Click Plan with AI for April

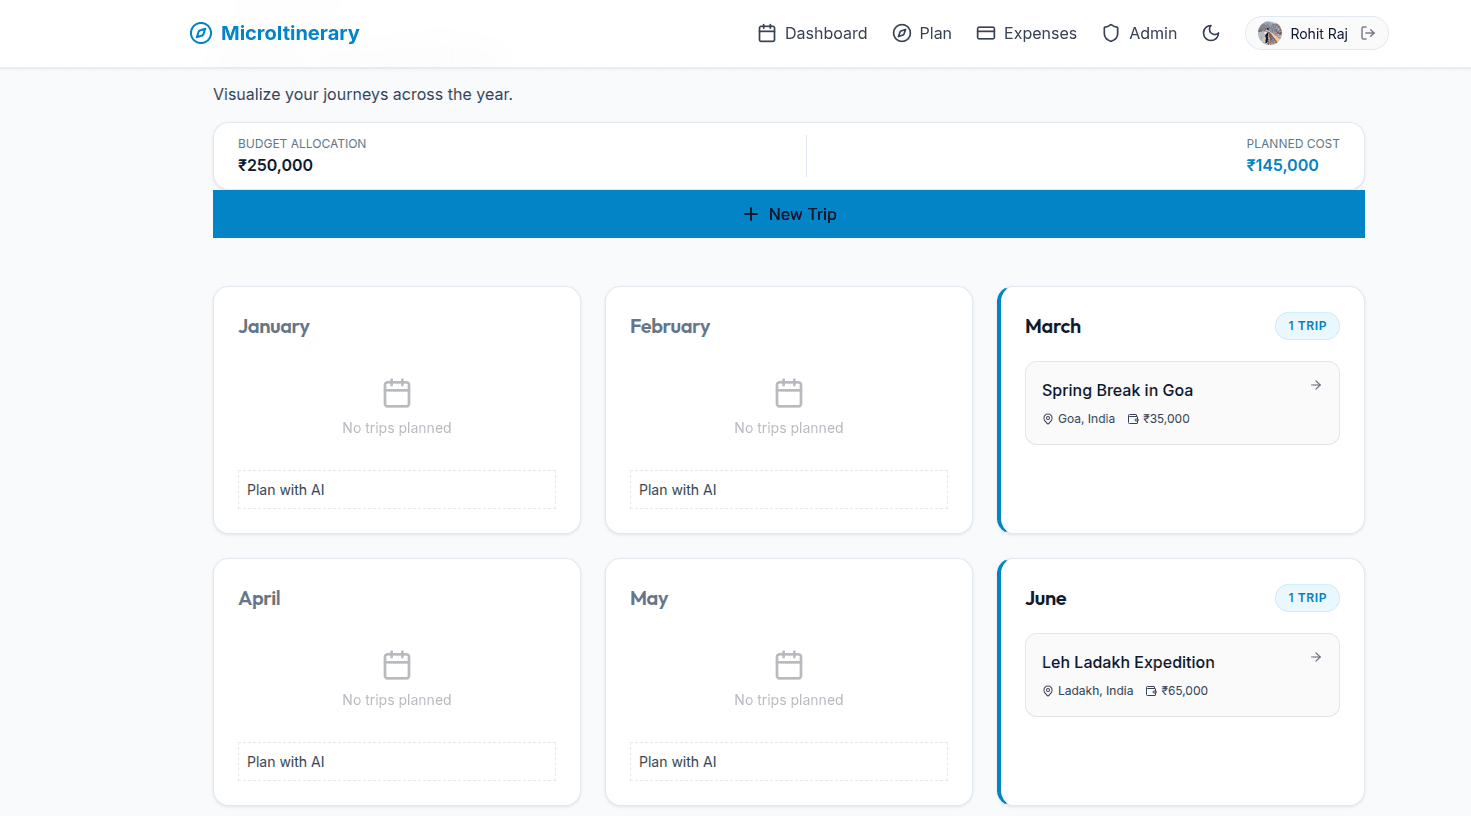[x=396, y=761]
